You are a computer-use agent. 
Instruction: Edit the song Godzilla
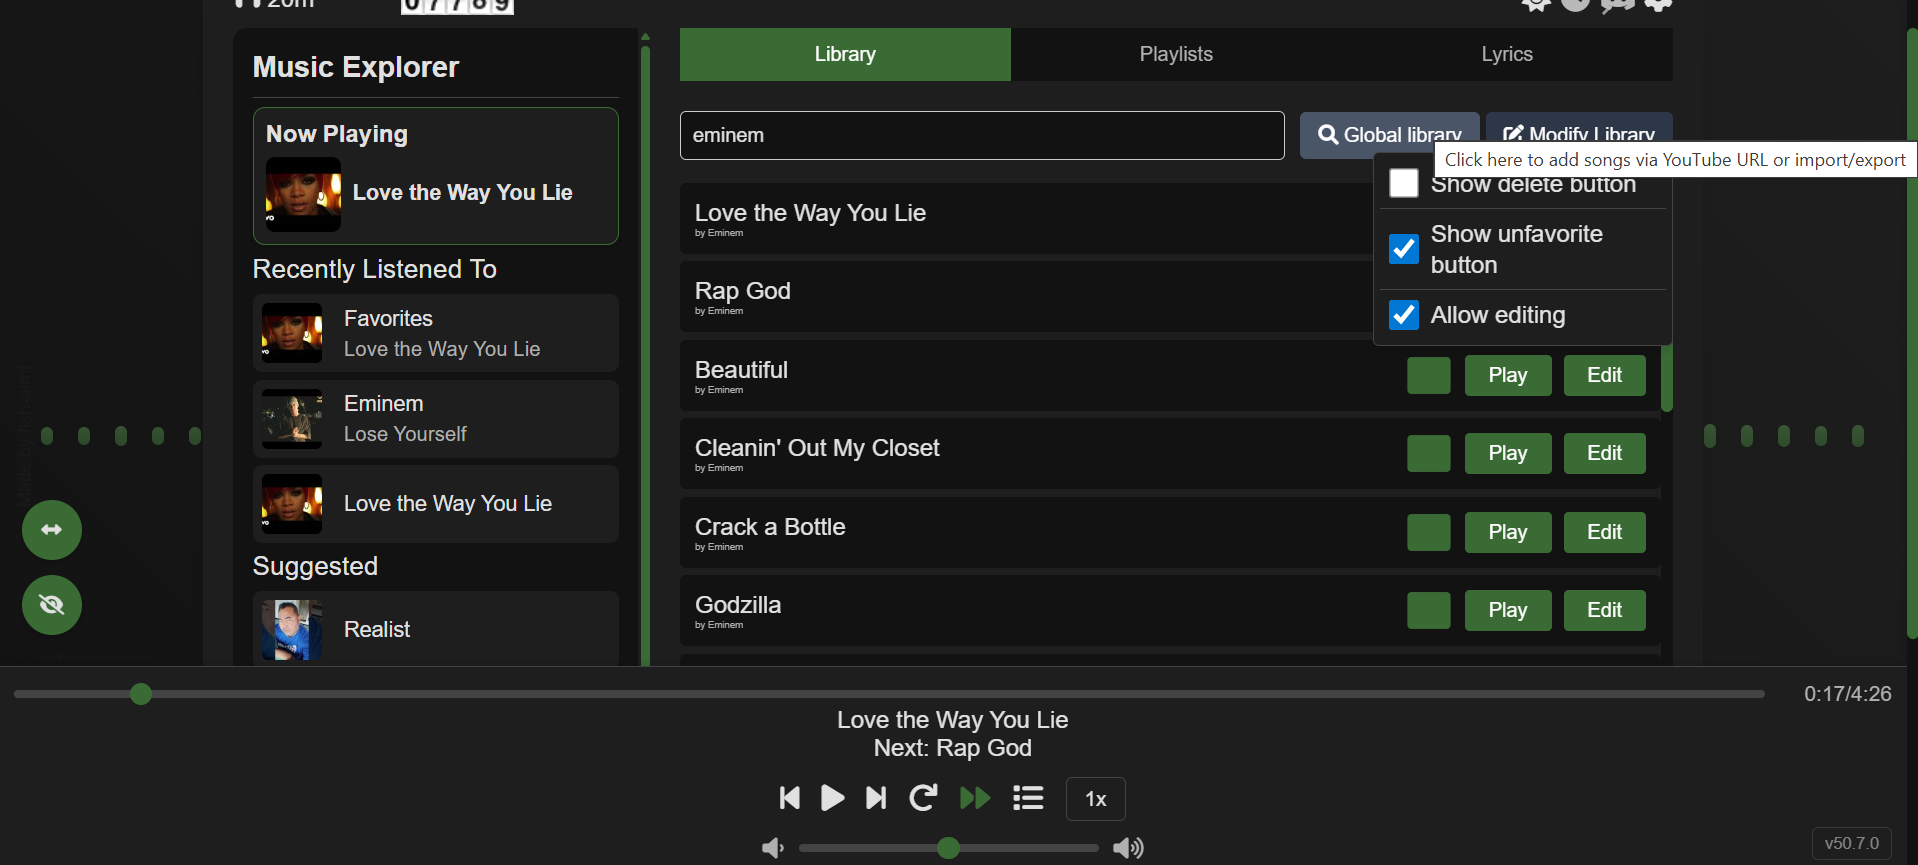coord(1604,610)
